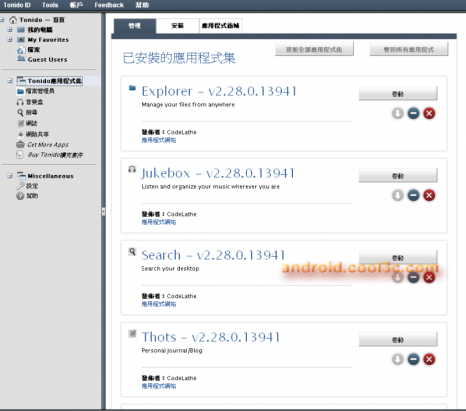The width and height of the screenshot is (466, 411).
Task: Open the Feedback menu
Action: [109, 5]
